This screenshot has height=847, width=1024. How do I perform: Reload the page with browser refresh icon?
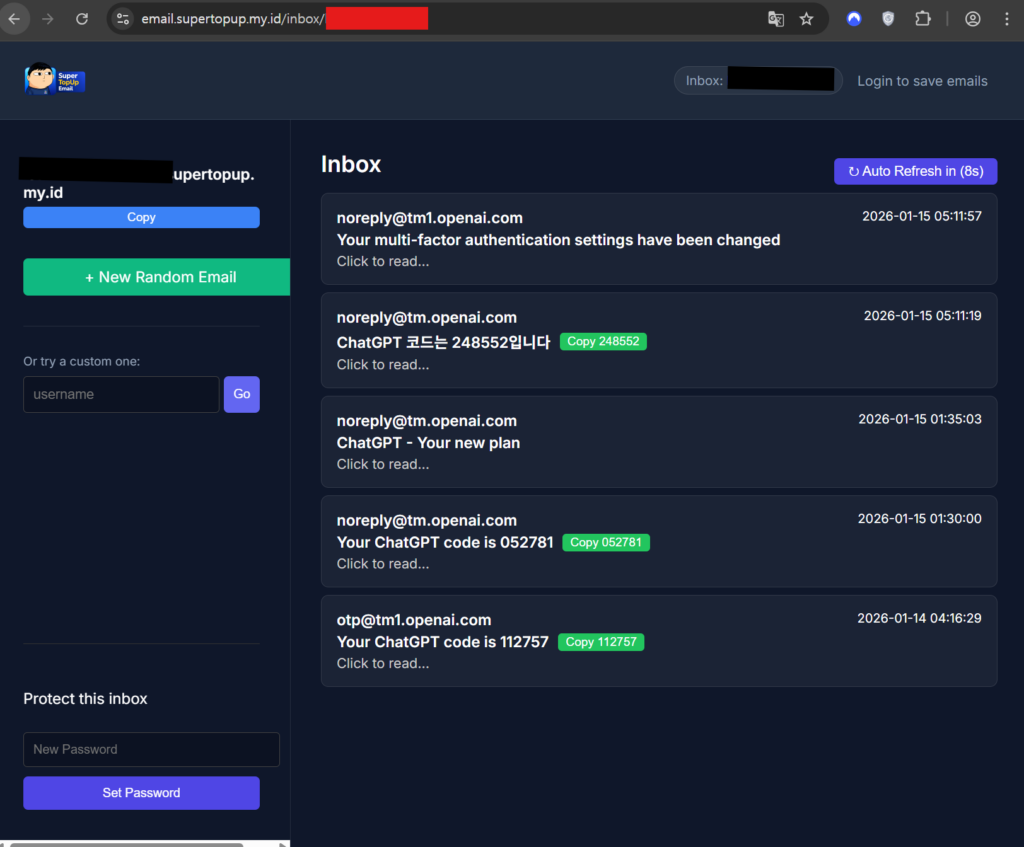click(x=82, y=19)
